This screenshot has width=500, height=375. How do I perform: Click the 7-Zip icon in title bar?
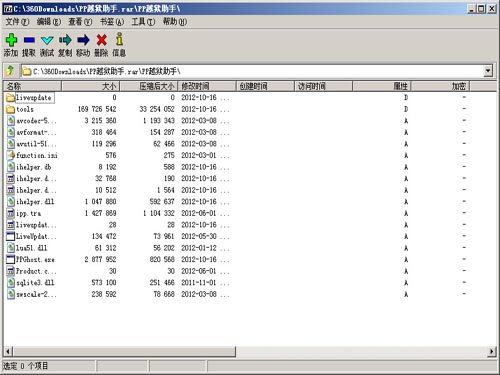point(8,9)
